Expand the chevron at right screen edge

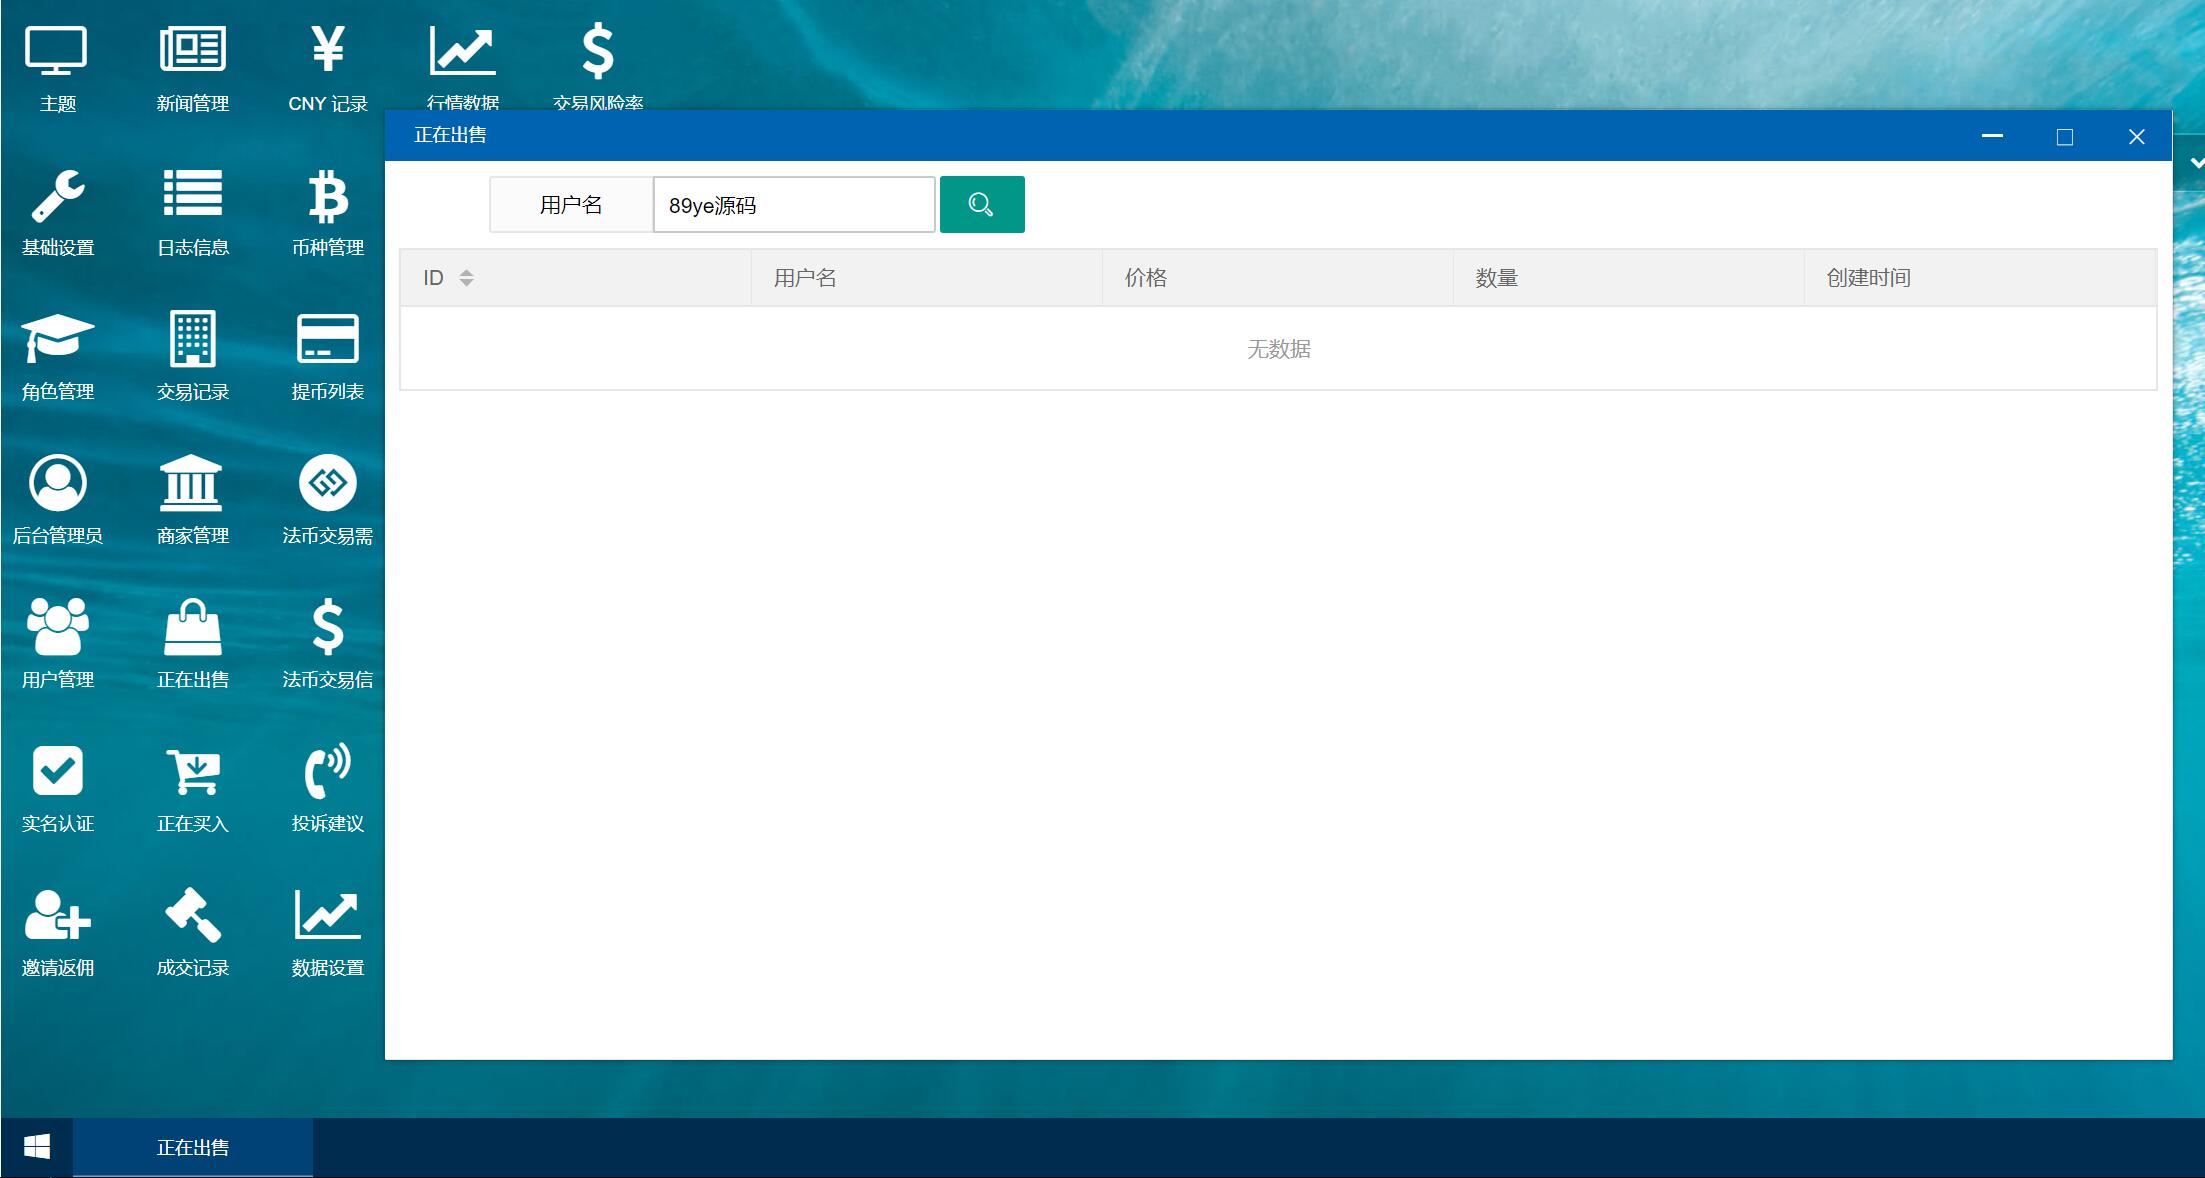click(x=2196, y=162)
